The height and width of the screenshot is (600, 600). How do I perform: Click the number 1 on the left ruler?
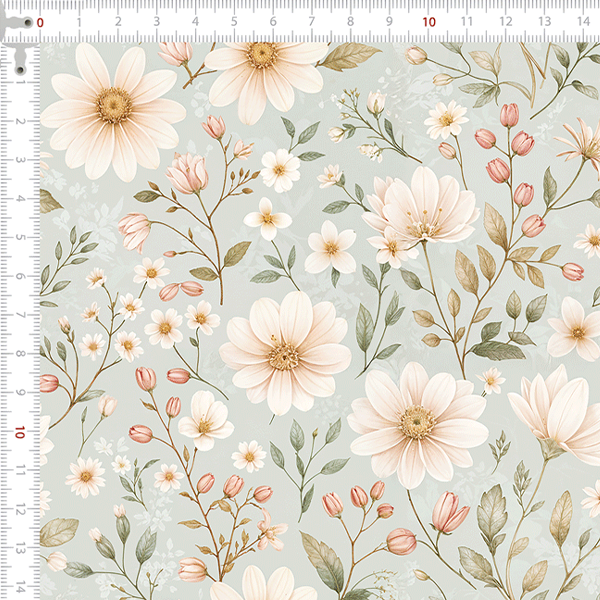[x=20, y=82]
